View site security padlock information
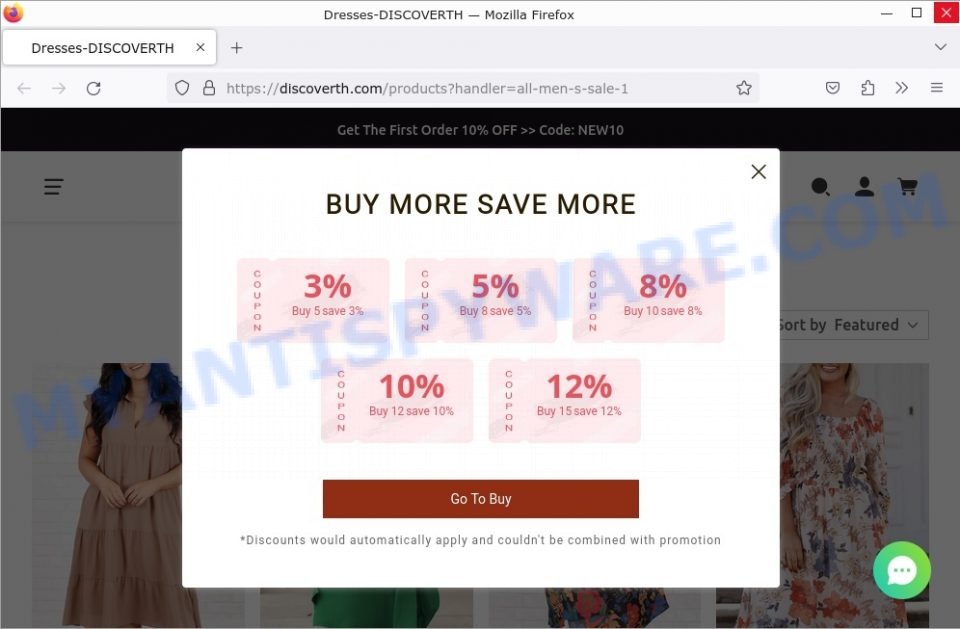The width and height of the screenshot is (960, 629). (x=209, y=88)
